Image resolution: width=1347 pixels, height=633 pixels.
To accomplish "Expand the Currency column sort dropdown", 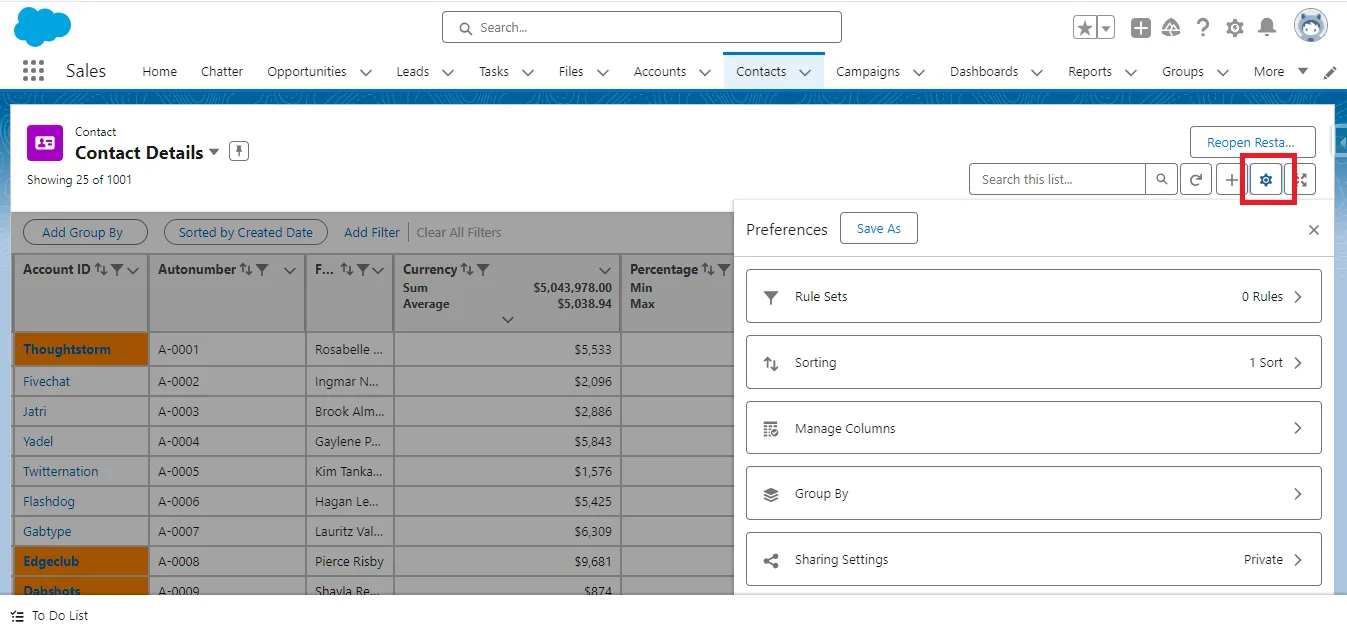I will point(603,269).
